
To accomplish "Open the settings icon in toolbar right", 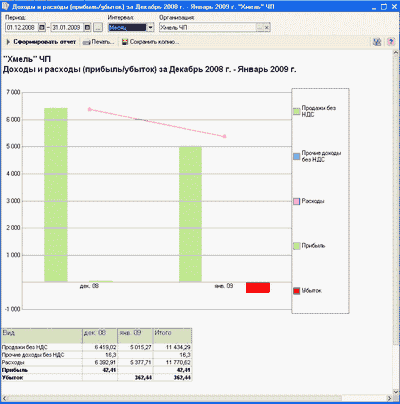I will (377, 42).
